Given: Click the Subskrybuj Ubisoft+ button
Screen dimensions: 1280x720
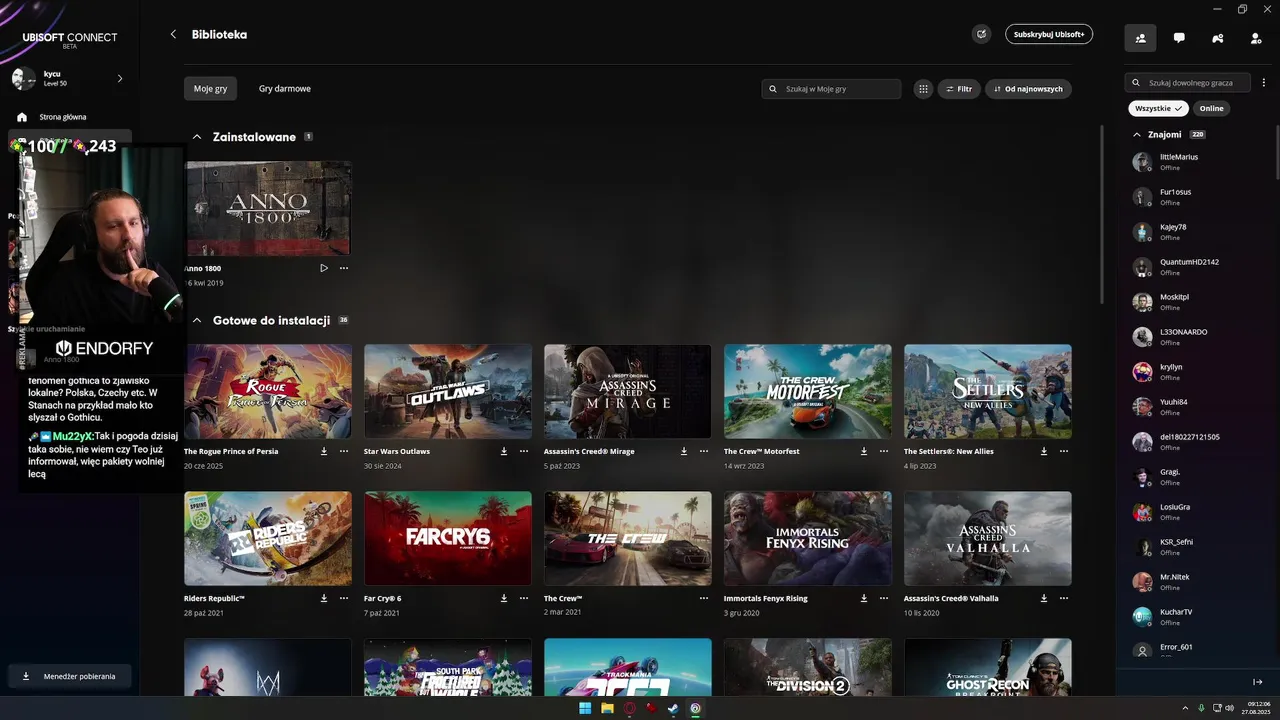Looking at the screenshot, I should click(1049, 34).
